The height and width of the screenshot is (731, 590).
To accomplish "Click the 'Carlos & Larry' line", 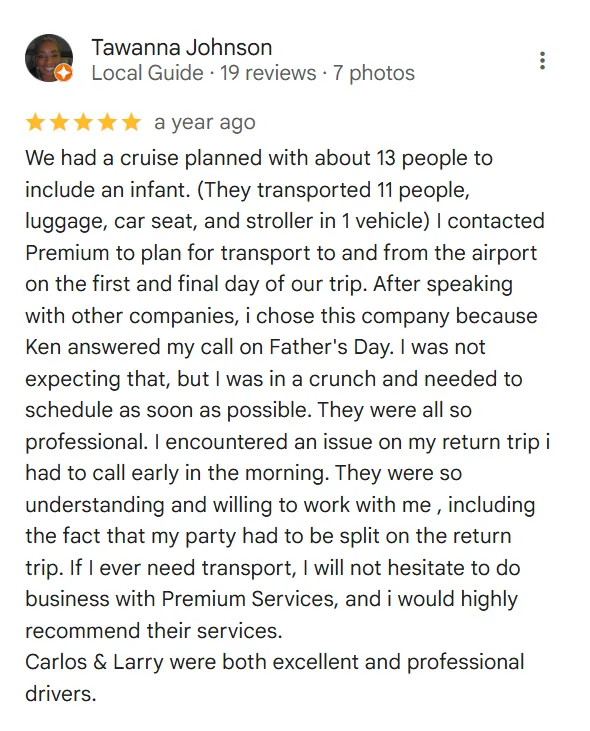I will [x=275, y=662].
